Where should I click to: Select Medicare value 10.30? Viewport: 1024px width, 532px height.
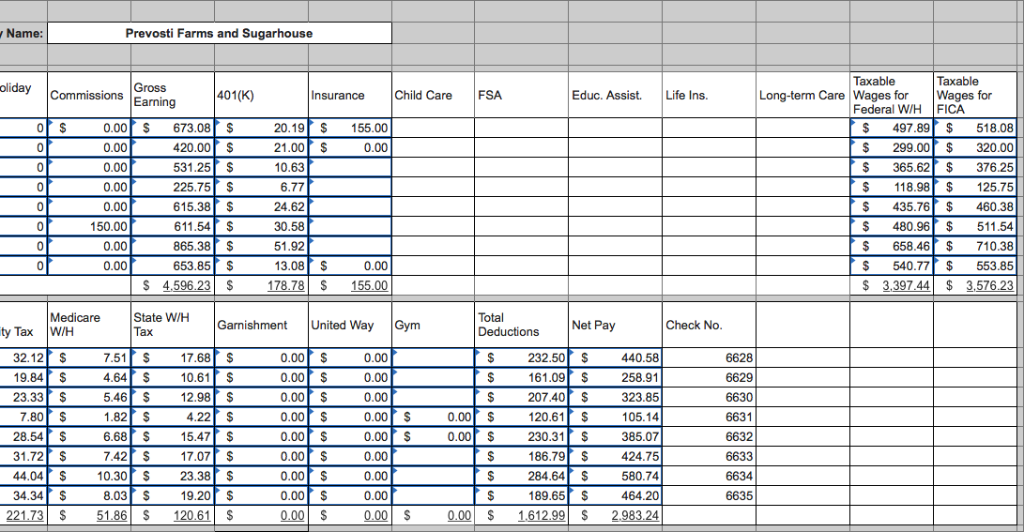pos(89,476)
